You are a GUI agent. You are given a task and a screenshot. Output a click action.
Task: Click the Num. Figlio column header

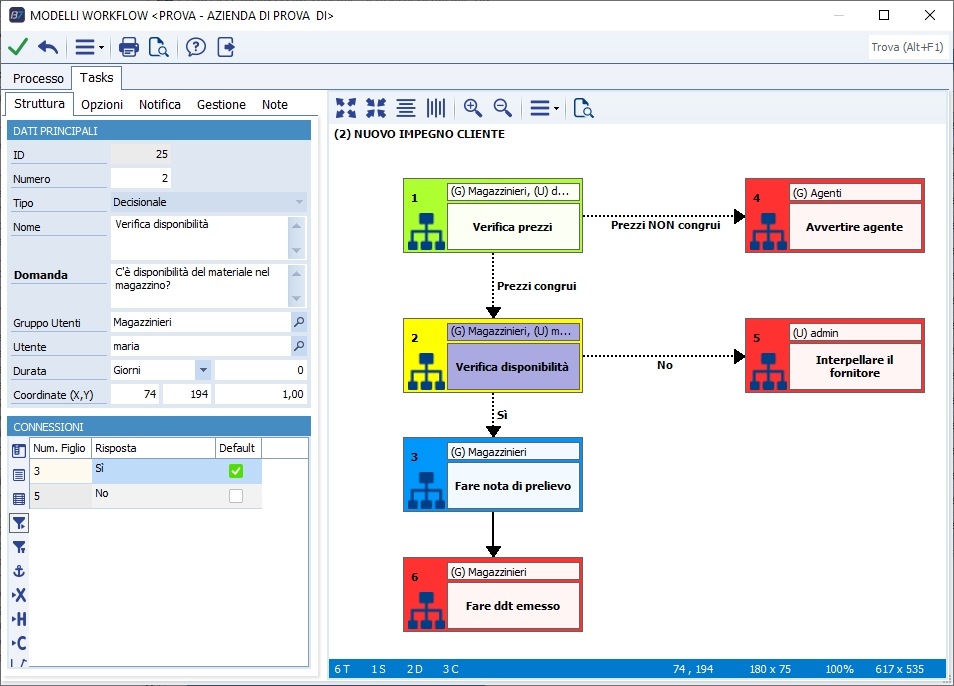tap(60, 448)
